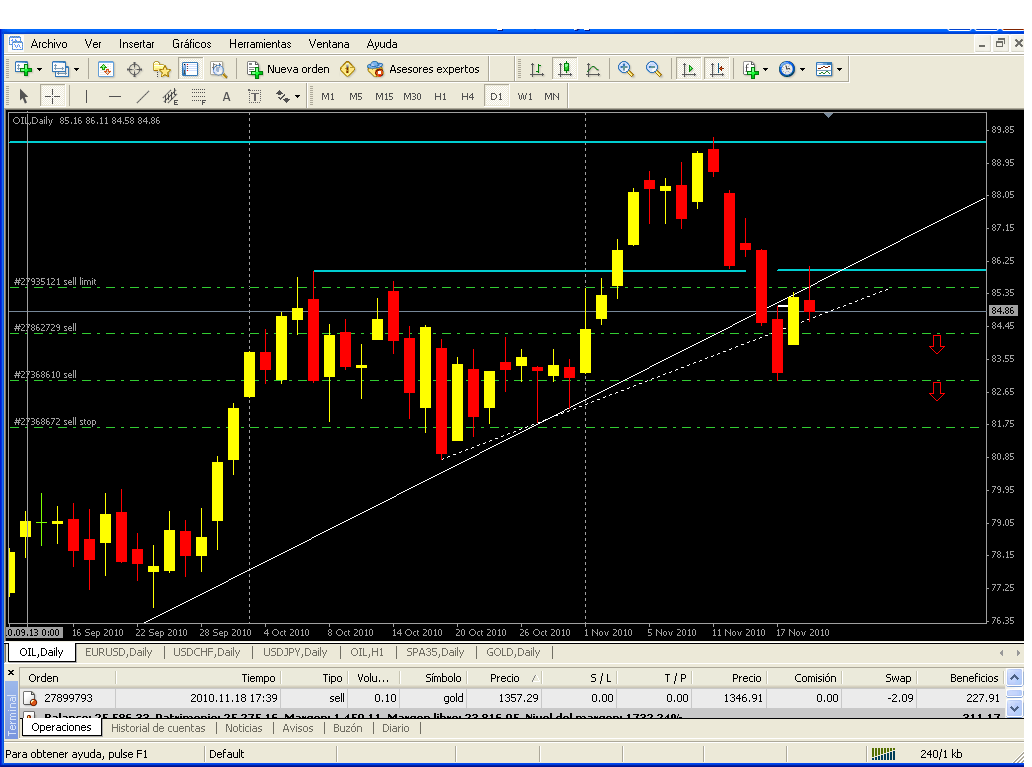
Task: Click the periods clock icon
Action: (787, 69)
